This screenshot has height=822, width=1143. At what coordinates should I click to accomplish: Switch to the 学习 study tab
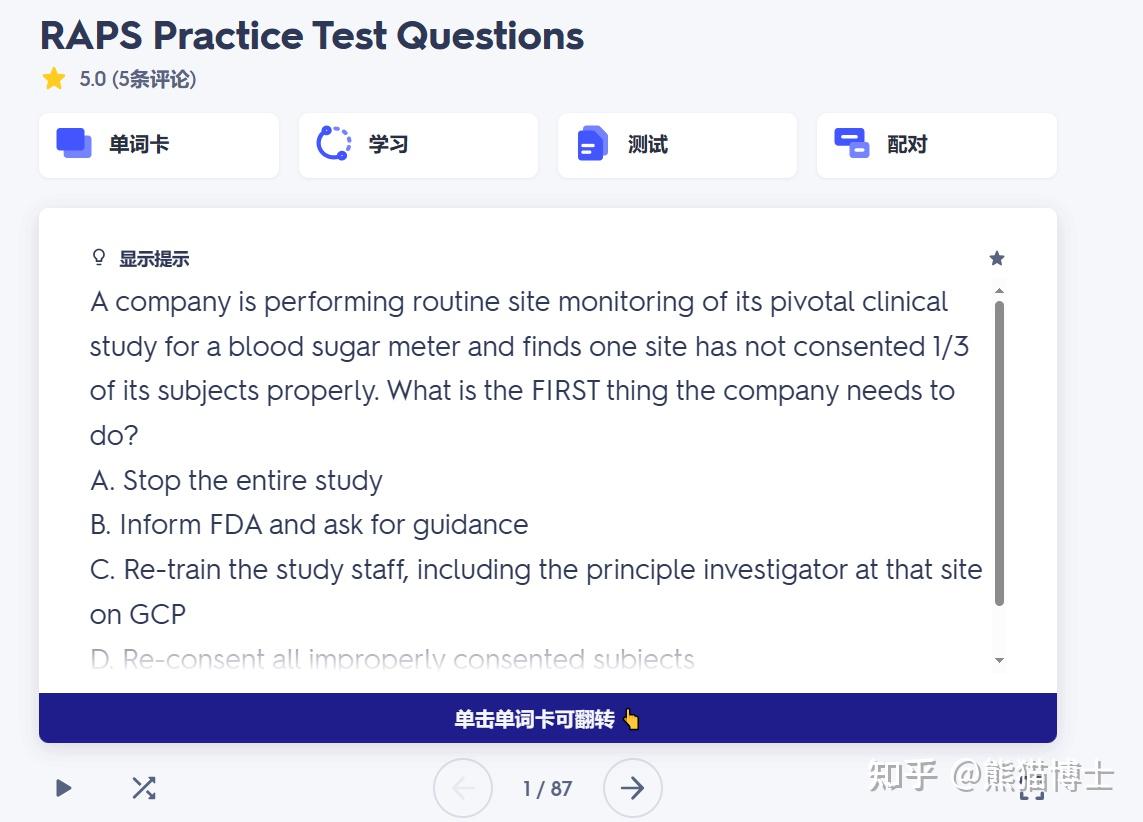418,143
